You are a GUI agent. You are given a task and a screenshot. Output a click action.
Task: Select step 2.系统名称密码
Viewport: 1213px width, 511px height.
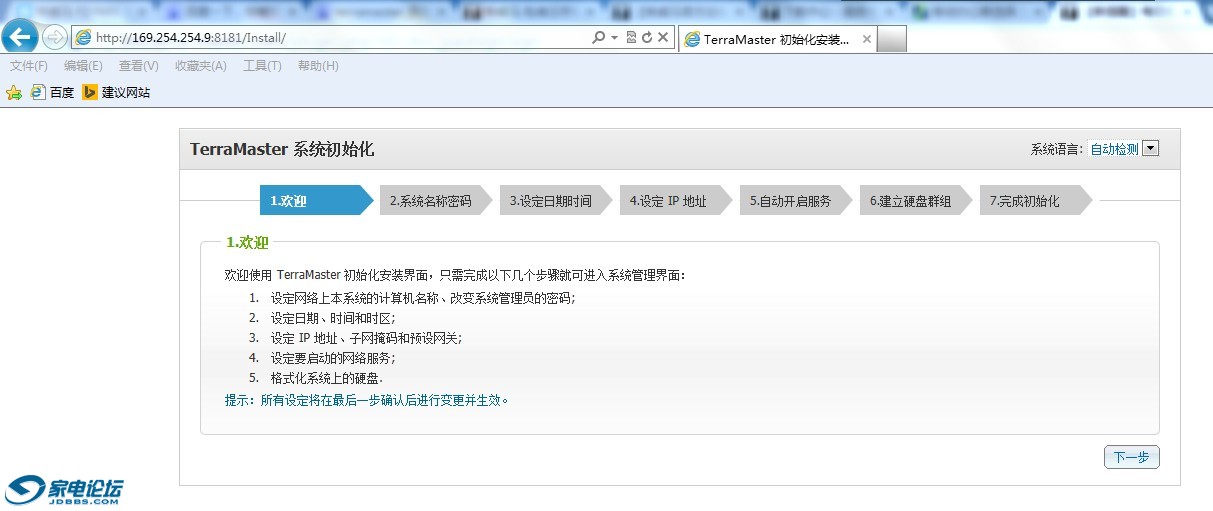(x=436, y=200)
